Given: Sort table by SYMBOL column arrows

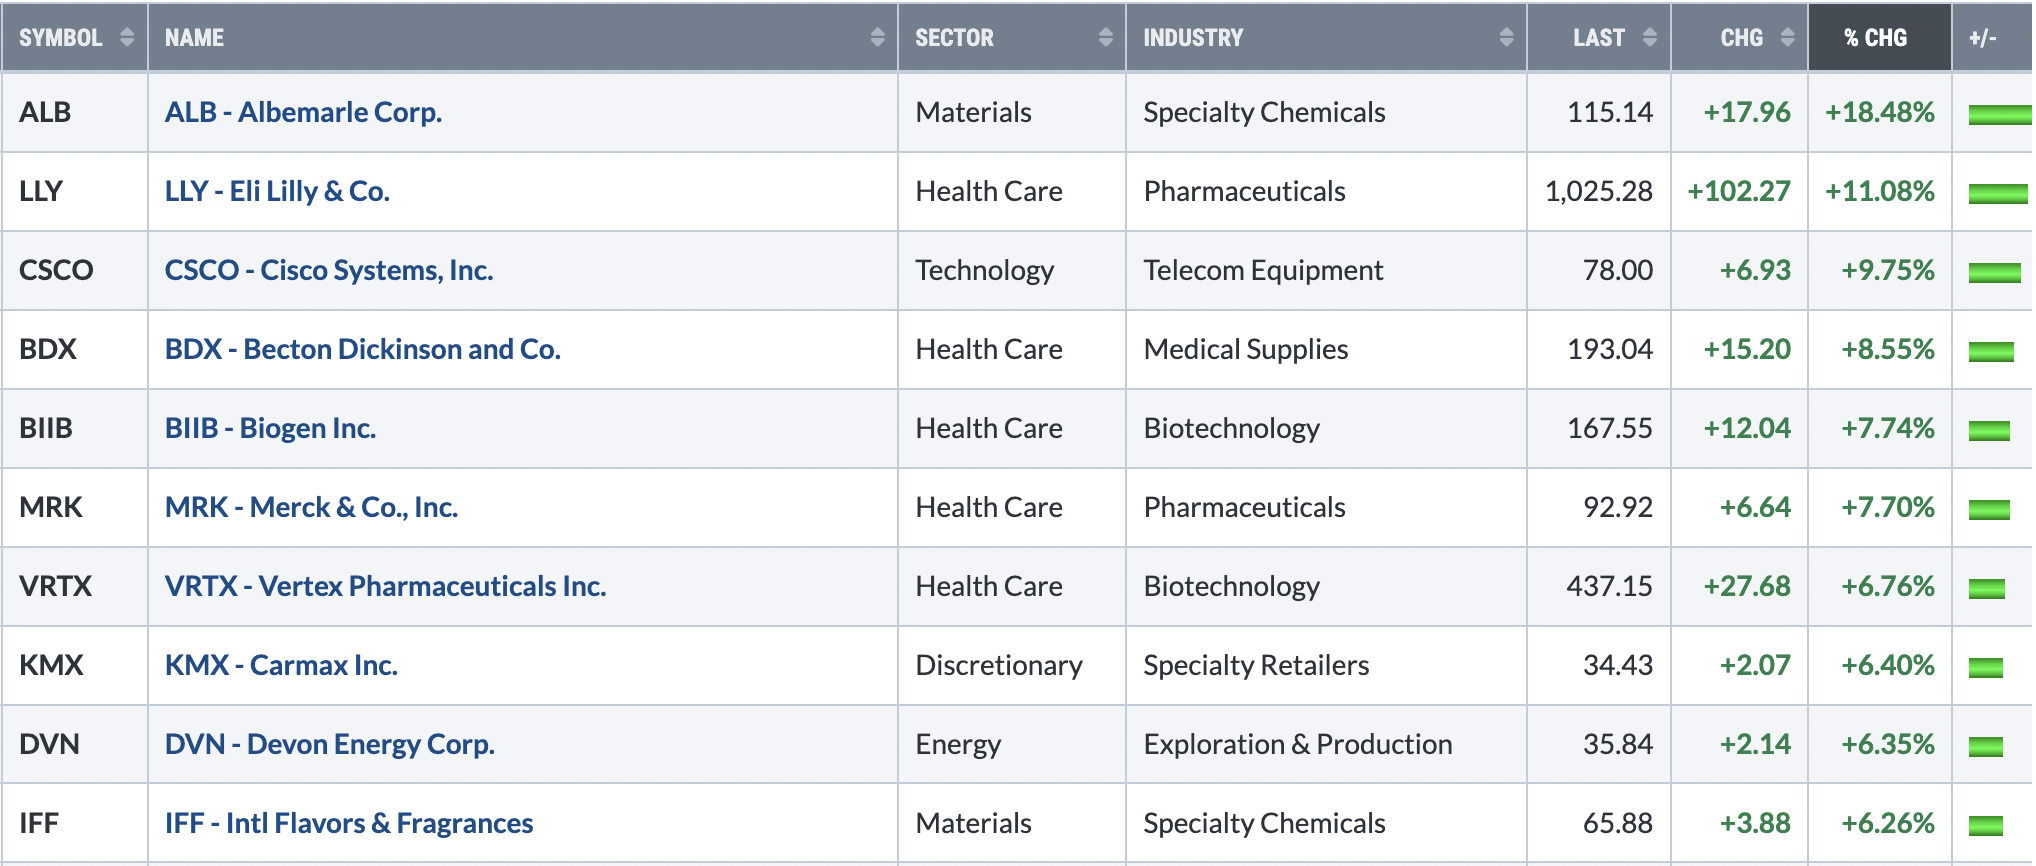Looking at the screenshot, I should 127,37.
